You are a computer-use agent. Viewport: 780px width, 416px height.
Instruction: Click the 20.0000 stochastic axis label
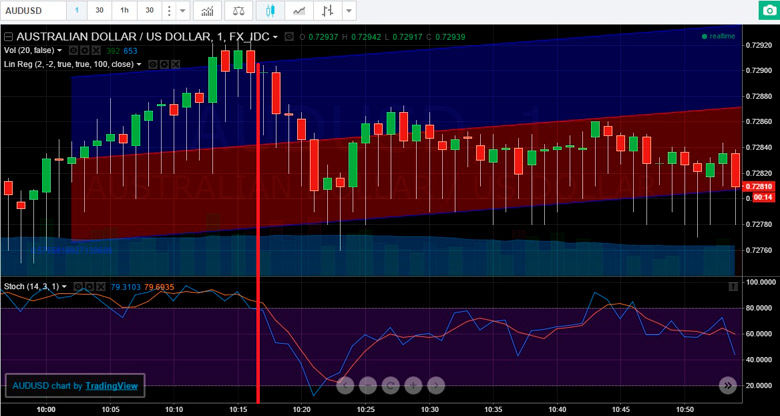point(758,385)
